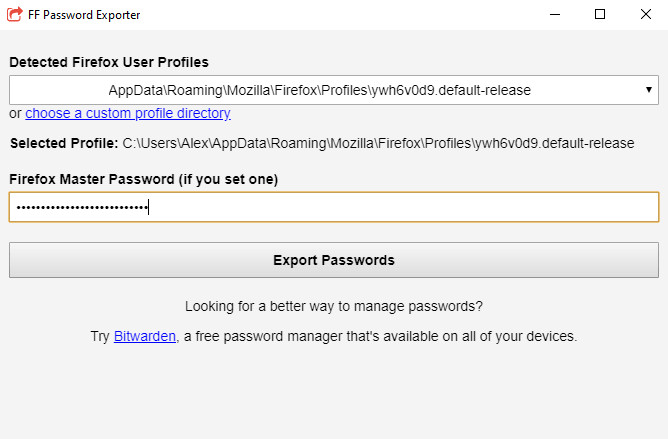Click the 'Looking for a better way' text
This screenshot has height=439, width=668.
333,307
